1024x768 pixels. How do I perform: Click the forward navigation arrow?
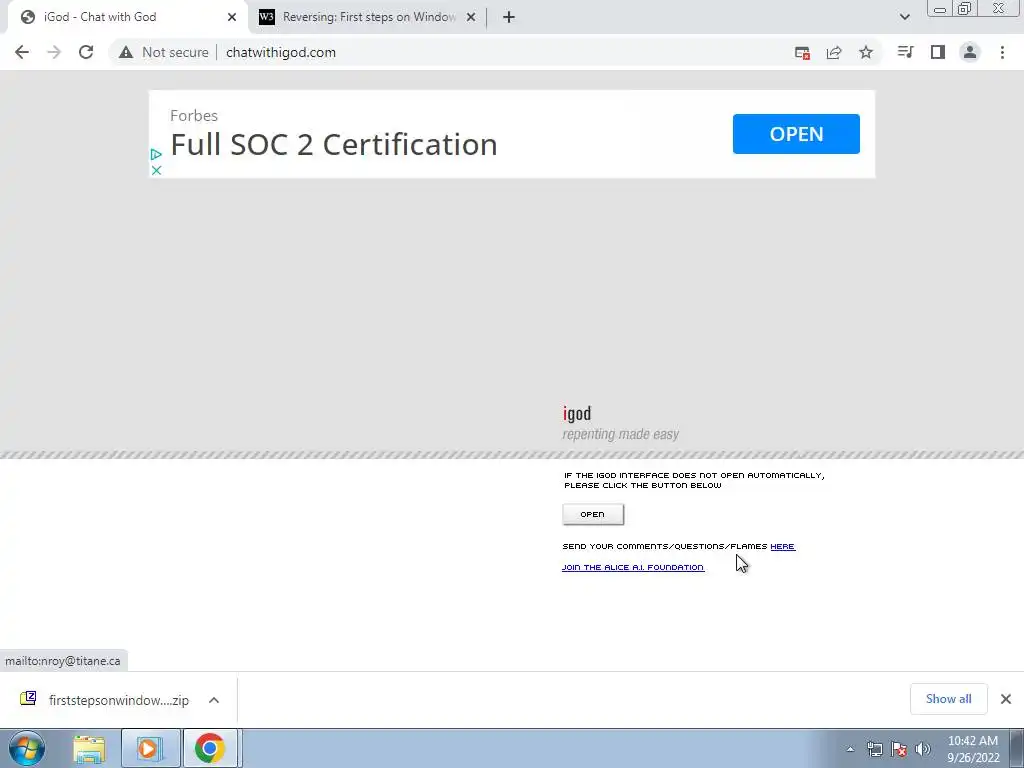pyautogui.click(x=54, y=52)
